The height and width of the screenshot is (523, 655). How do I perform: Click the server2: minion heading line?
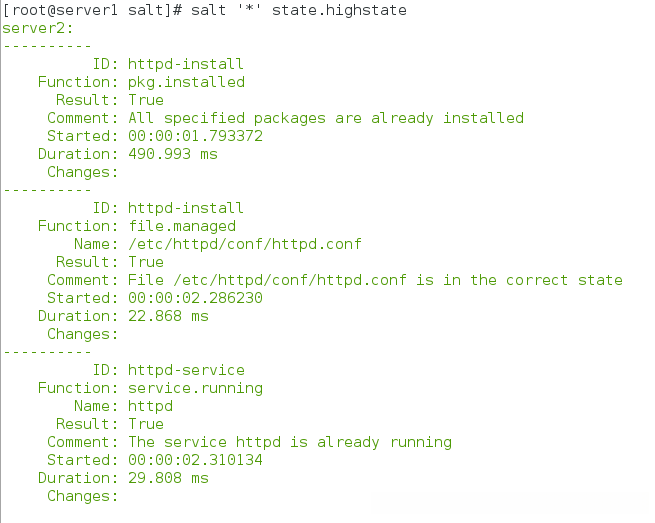click(34, 28)
